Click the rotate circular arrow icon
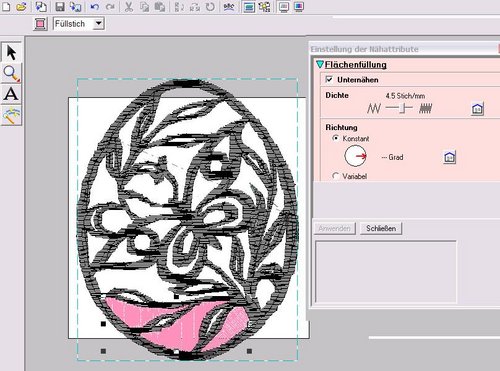Image resolution: width=500 pixels, height=371 pixels. click(x=210, y=7)
